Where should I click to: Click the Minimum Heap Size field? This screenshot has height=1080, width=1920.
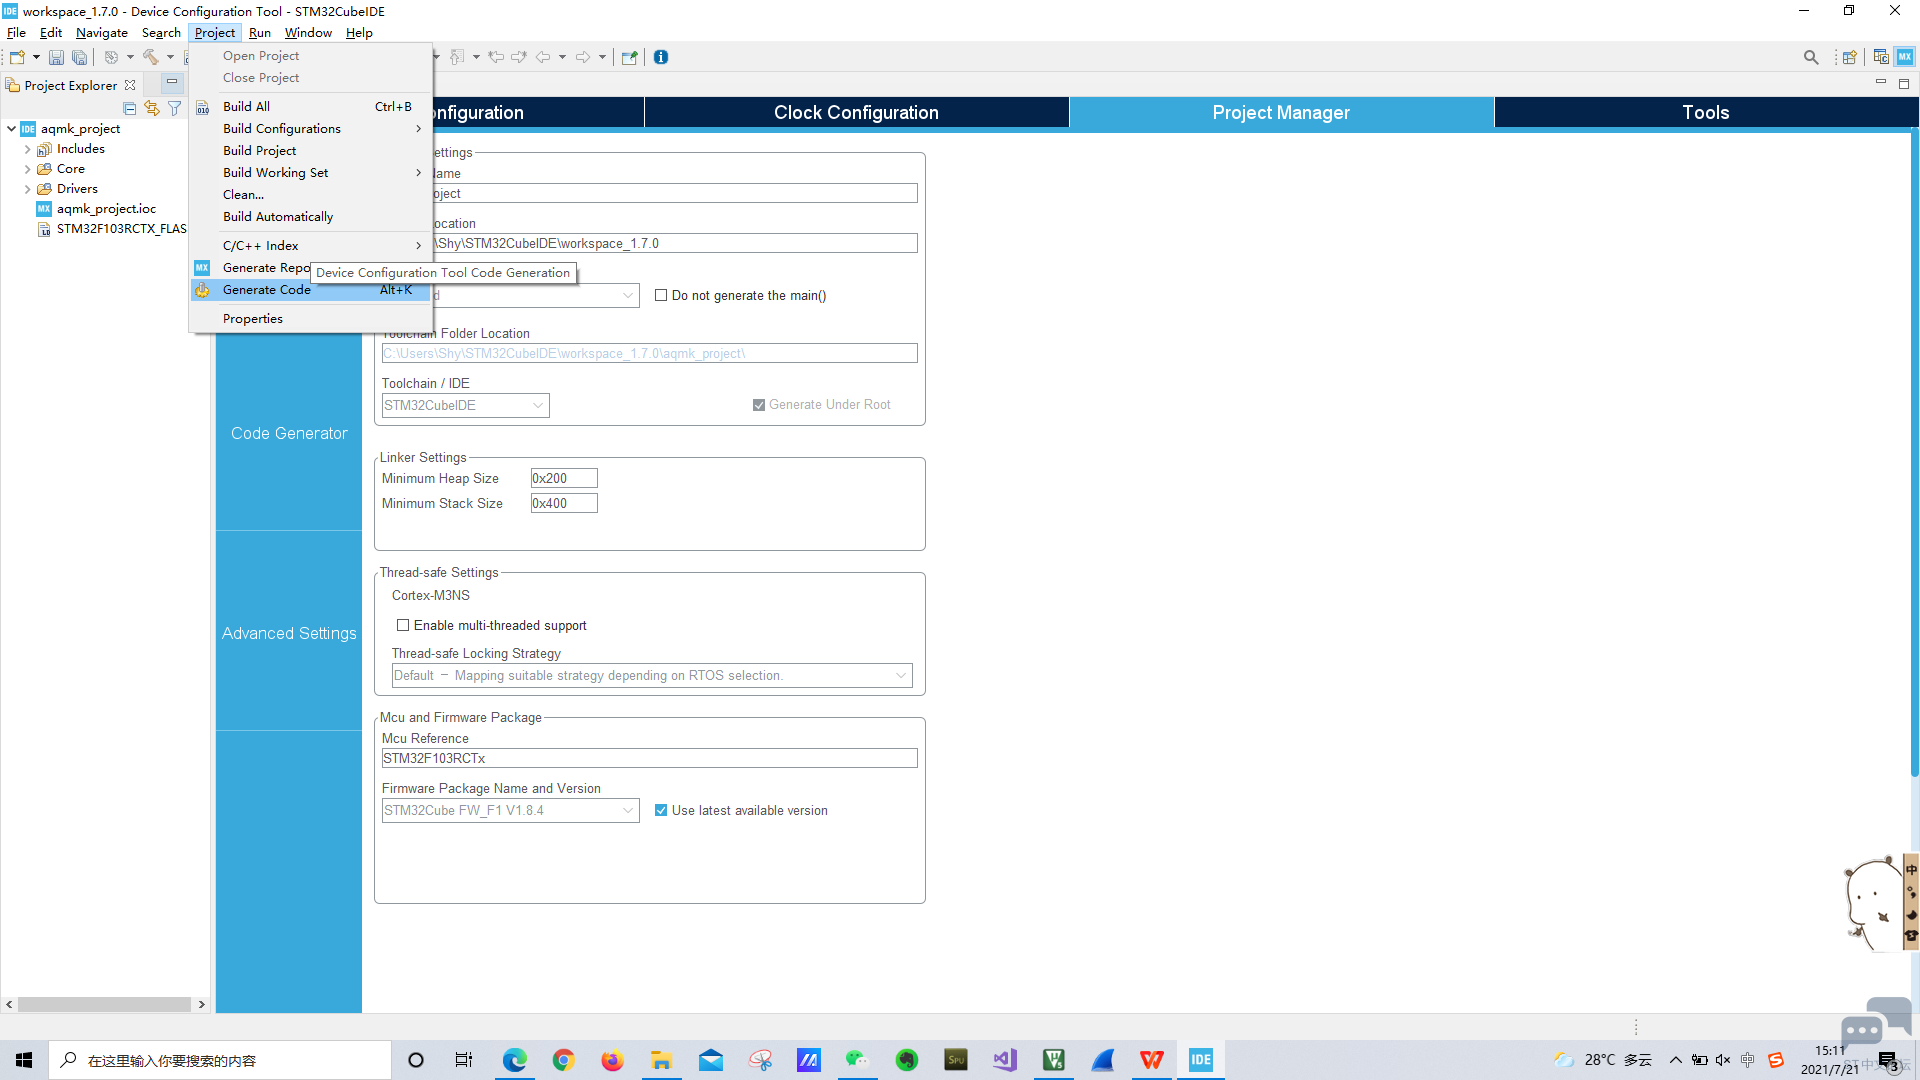(564, 479)
